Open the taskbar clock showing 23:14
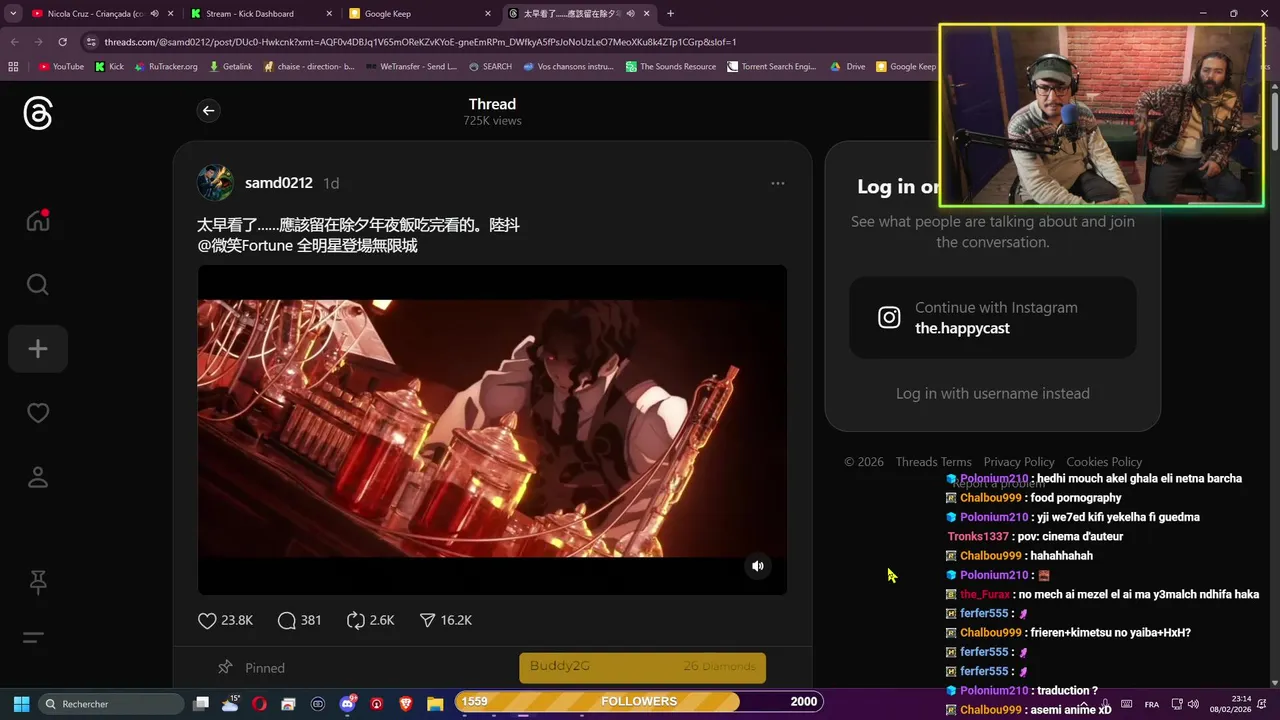This screenshot has height=720, width=1280. coord(1230,704)
